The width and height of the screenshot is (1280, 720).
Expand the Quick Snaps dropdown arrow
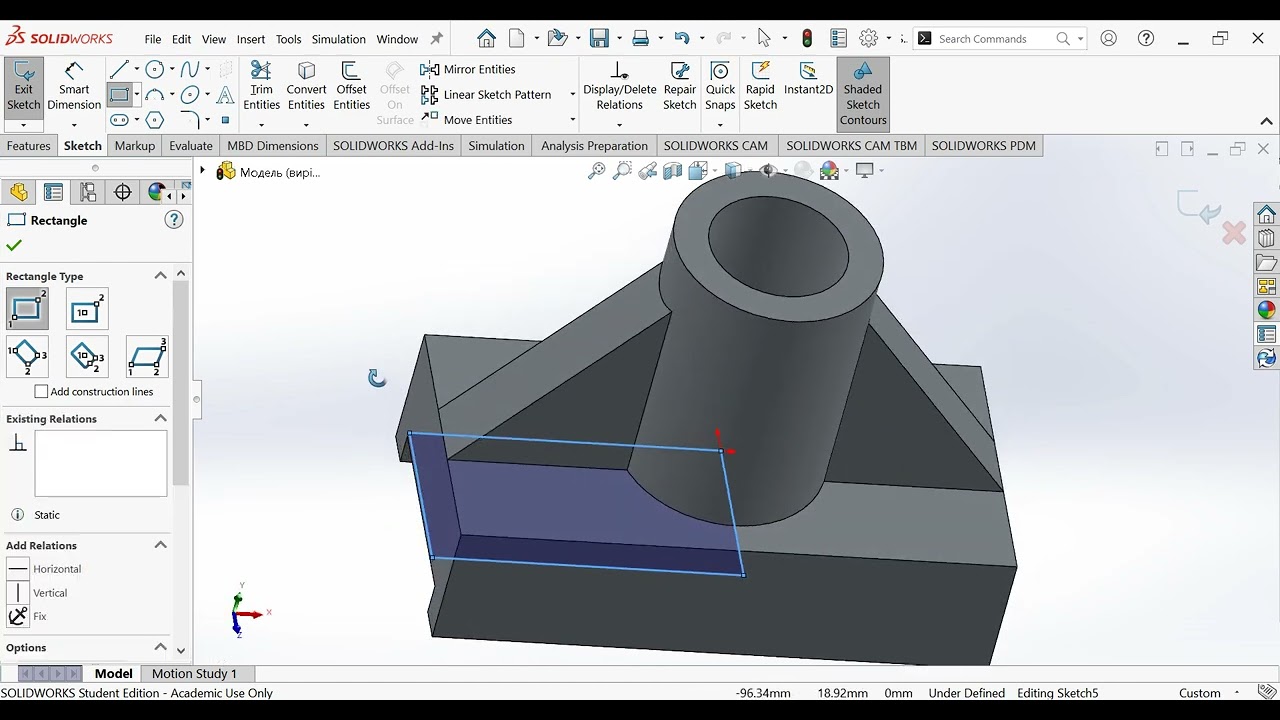[x=720, y=125]
